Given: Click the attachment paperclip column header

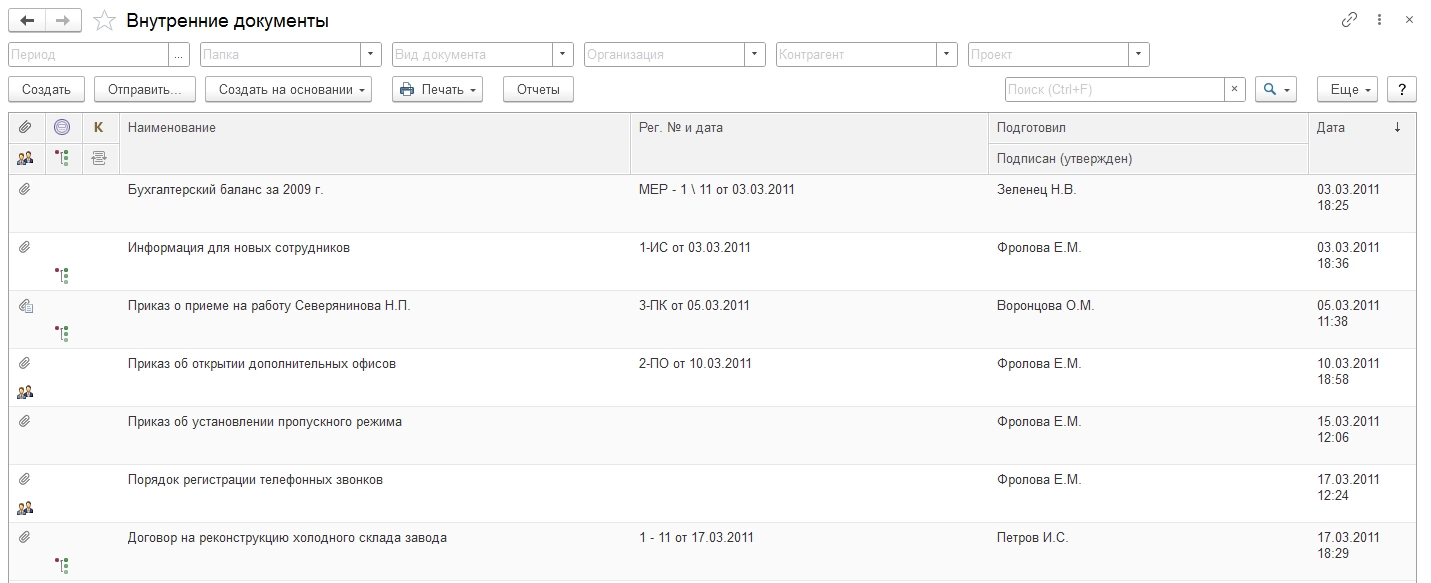Looking at the screenshot, I should (26, 127).
